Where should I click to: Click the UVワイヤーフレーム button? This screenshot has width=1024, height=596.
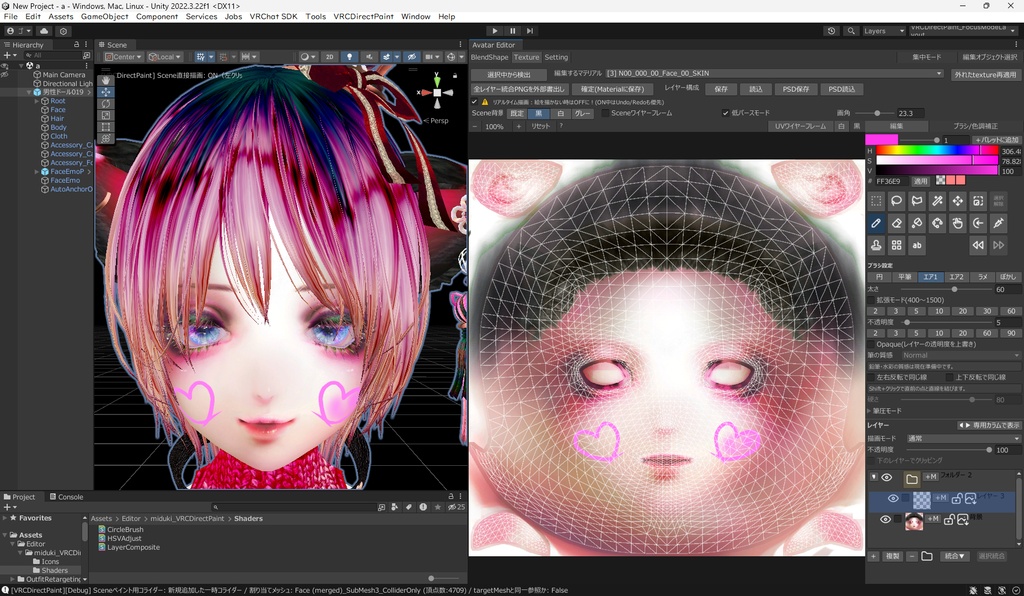point(801,126)
